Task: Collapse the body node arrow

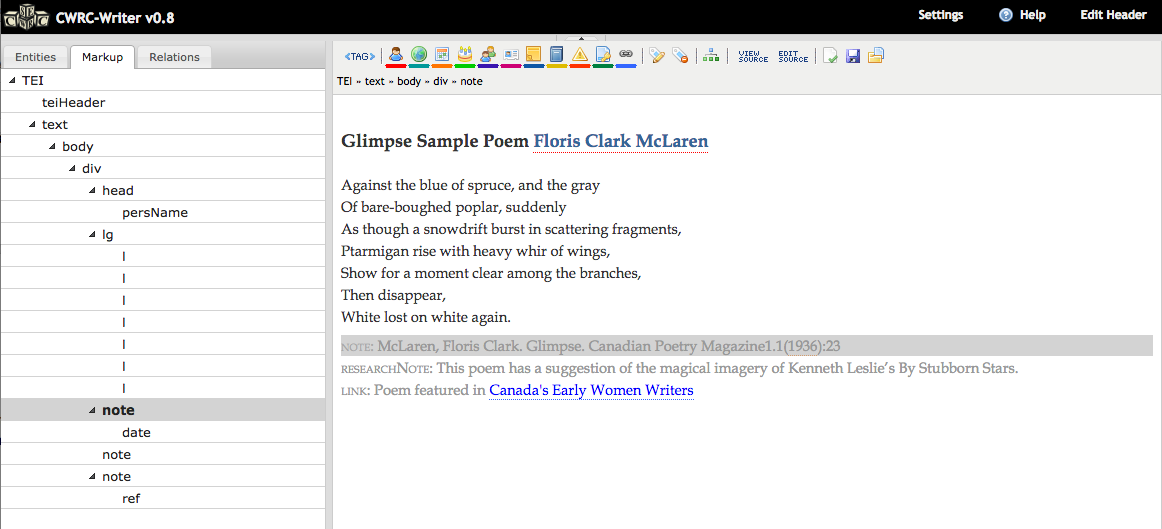Action: pyautogui.click(x=52, y=147)
